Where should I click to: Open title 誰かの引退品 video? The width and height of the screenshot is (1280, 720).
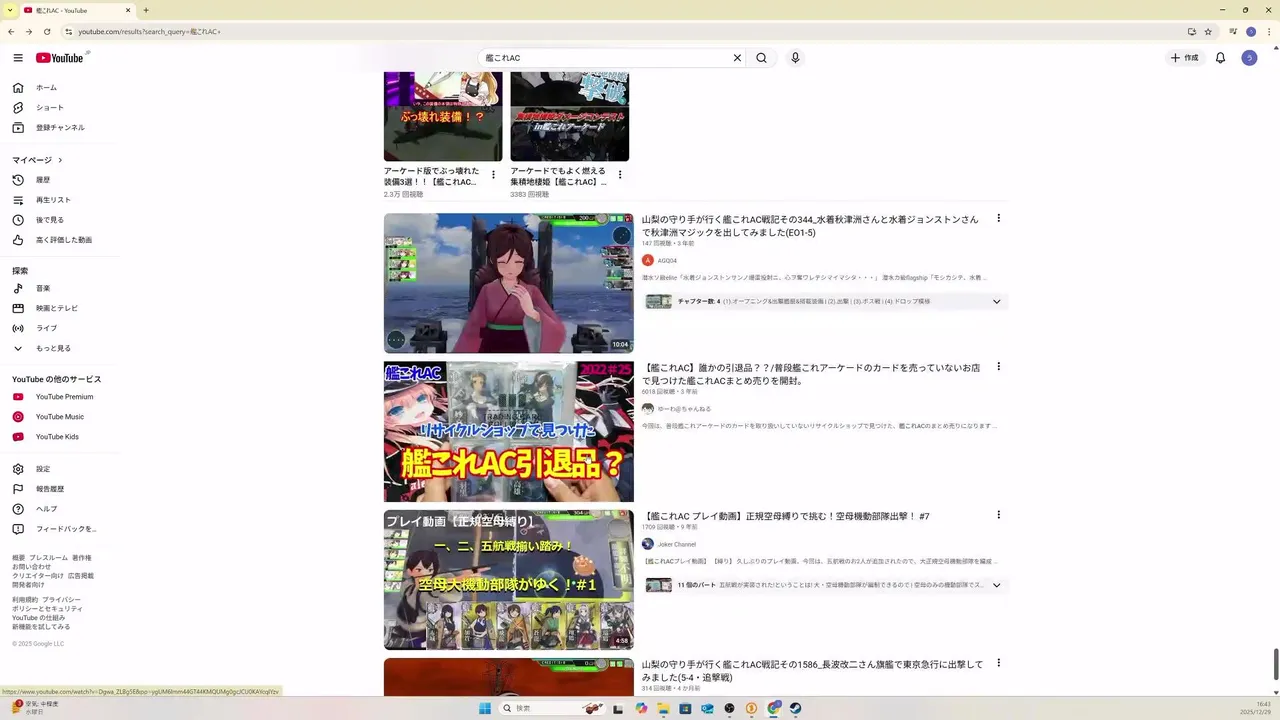click(x=810, y=374)
